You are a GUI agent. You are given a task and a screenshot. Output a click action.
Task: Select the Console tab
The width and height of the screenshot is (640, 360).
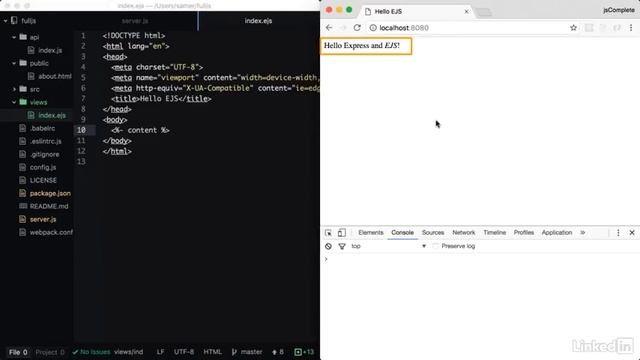pos(402,233)
